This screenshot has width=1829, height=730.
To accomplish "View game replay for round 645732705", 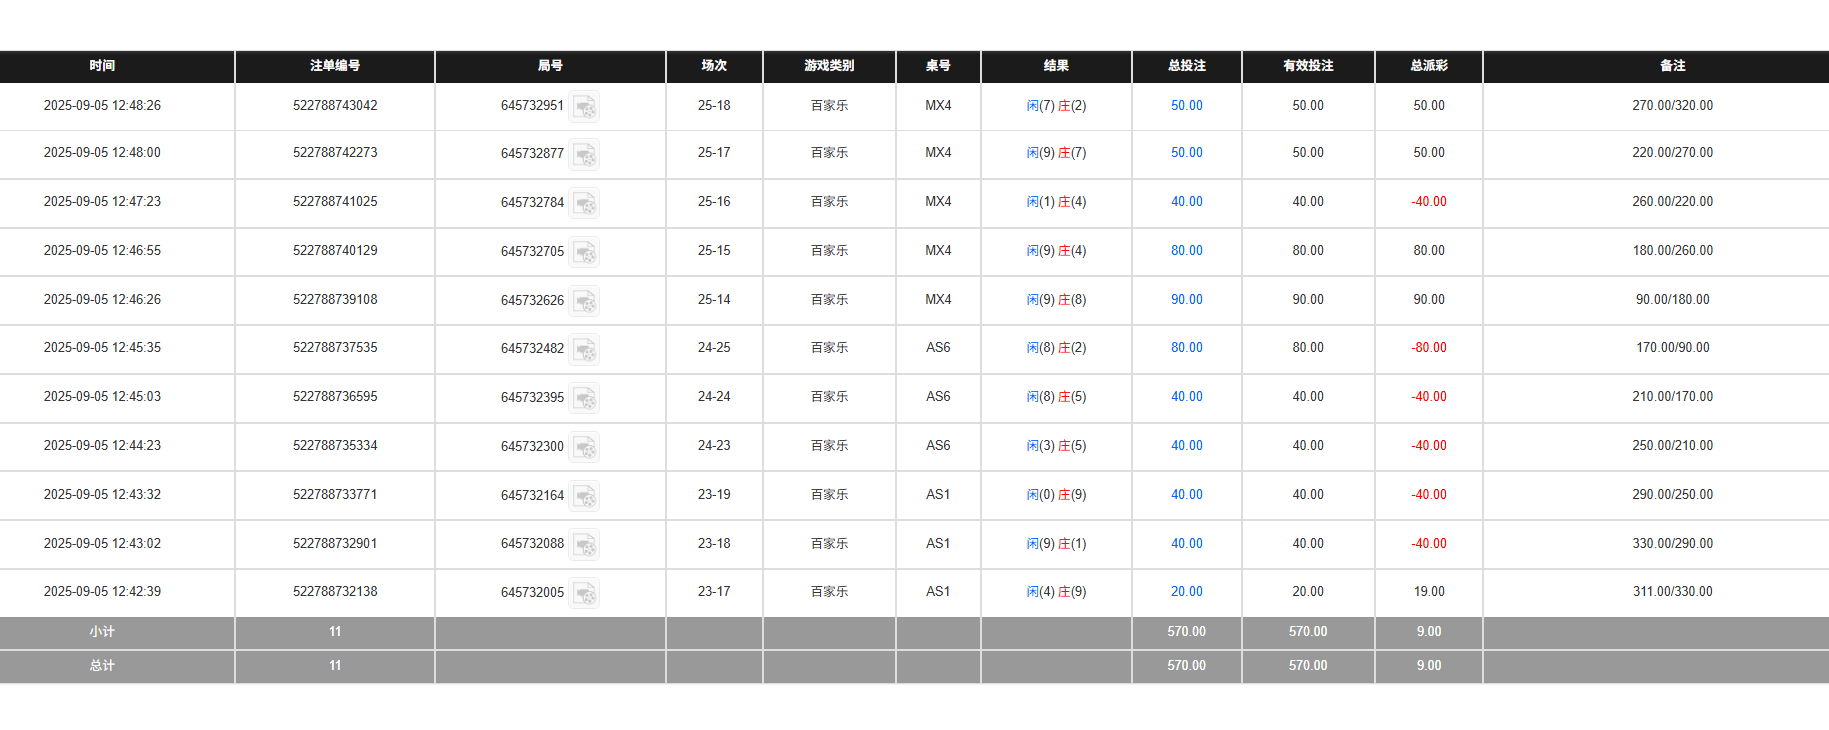I will point(584,252).
